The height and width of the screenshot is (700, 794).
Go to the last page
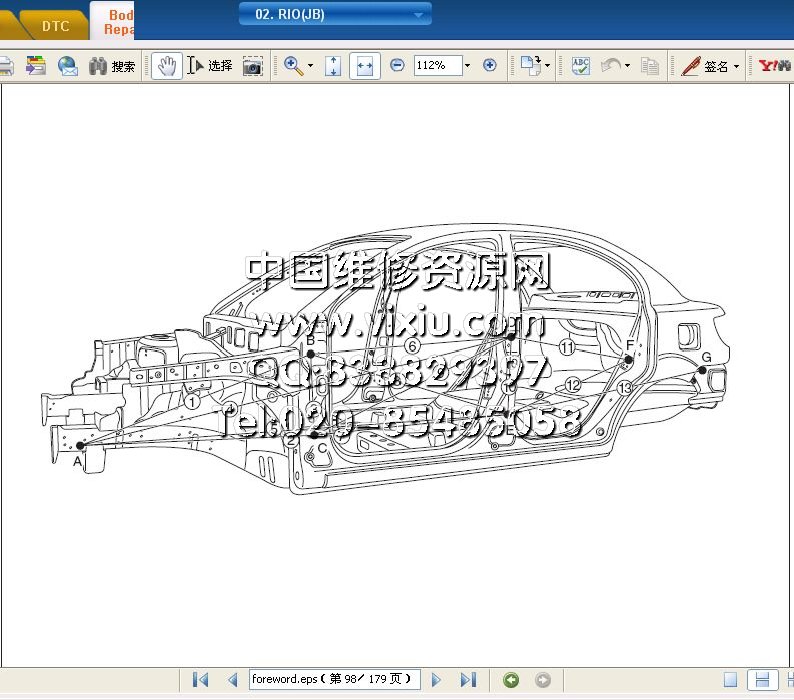[467, 680]
